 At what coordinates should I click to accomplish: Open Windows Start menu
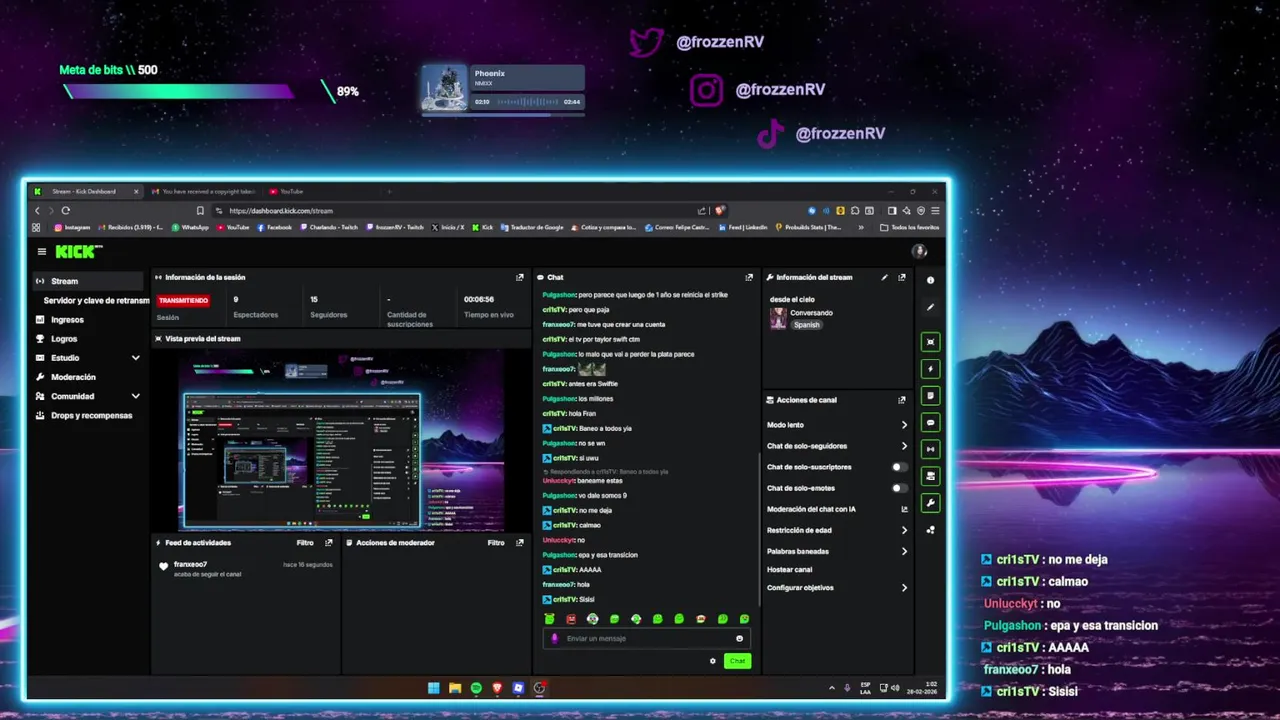[433, 688]
